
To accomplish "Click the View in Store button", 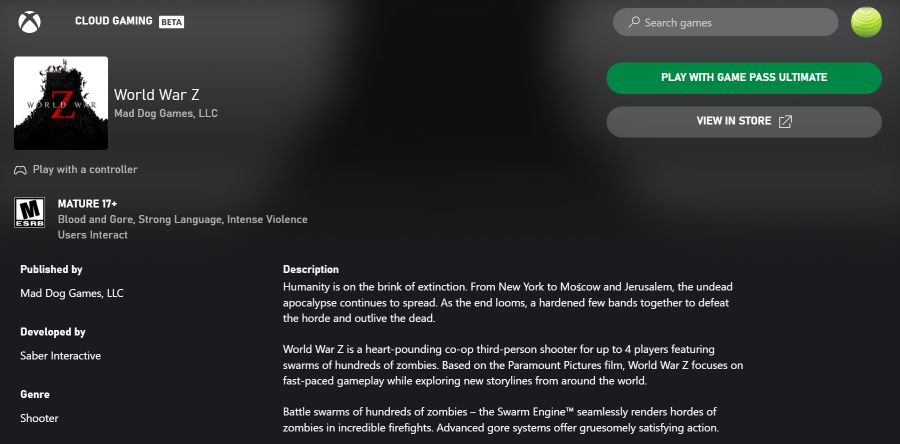I will pos(744,122).
